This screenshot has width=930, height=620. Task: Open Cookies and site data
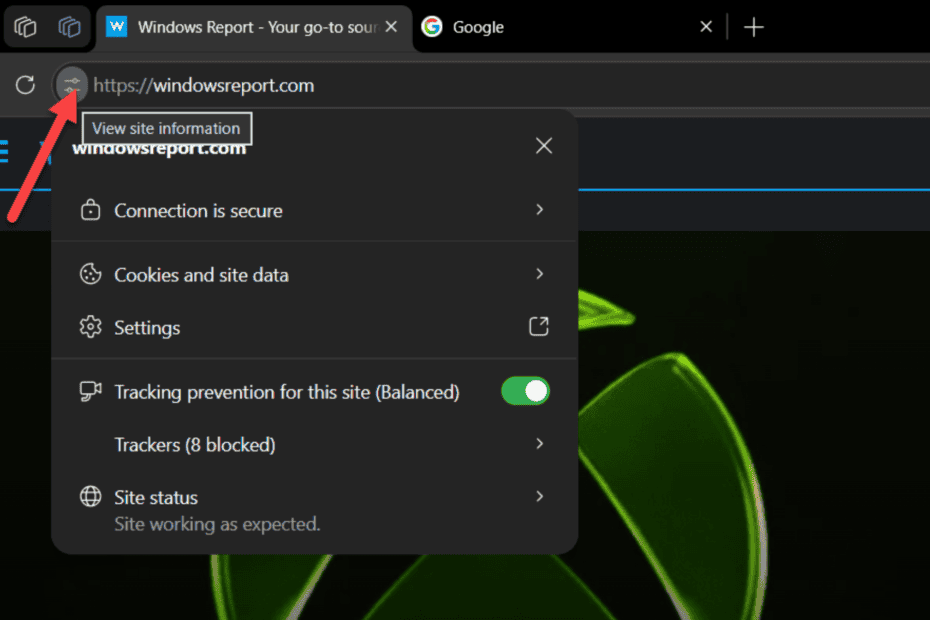point(313,275)
